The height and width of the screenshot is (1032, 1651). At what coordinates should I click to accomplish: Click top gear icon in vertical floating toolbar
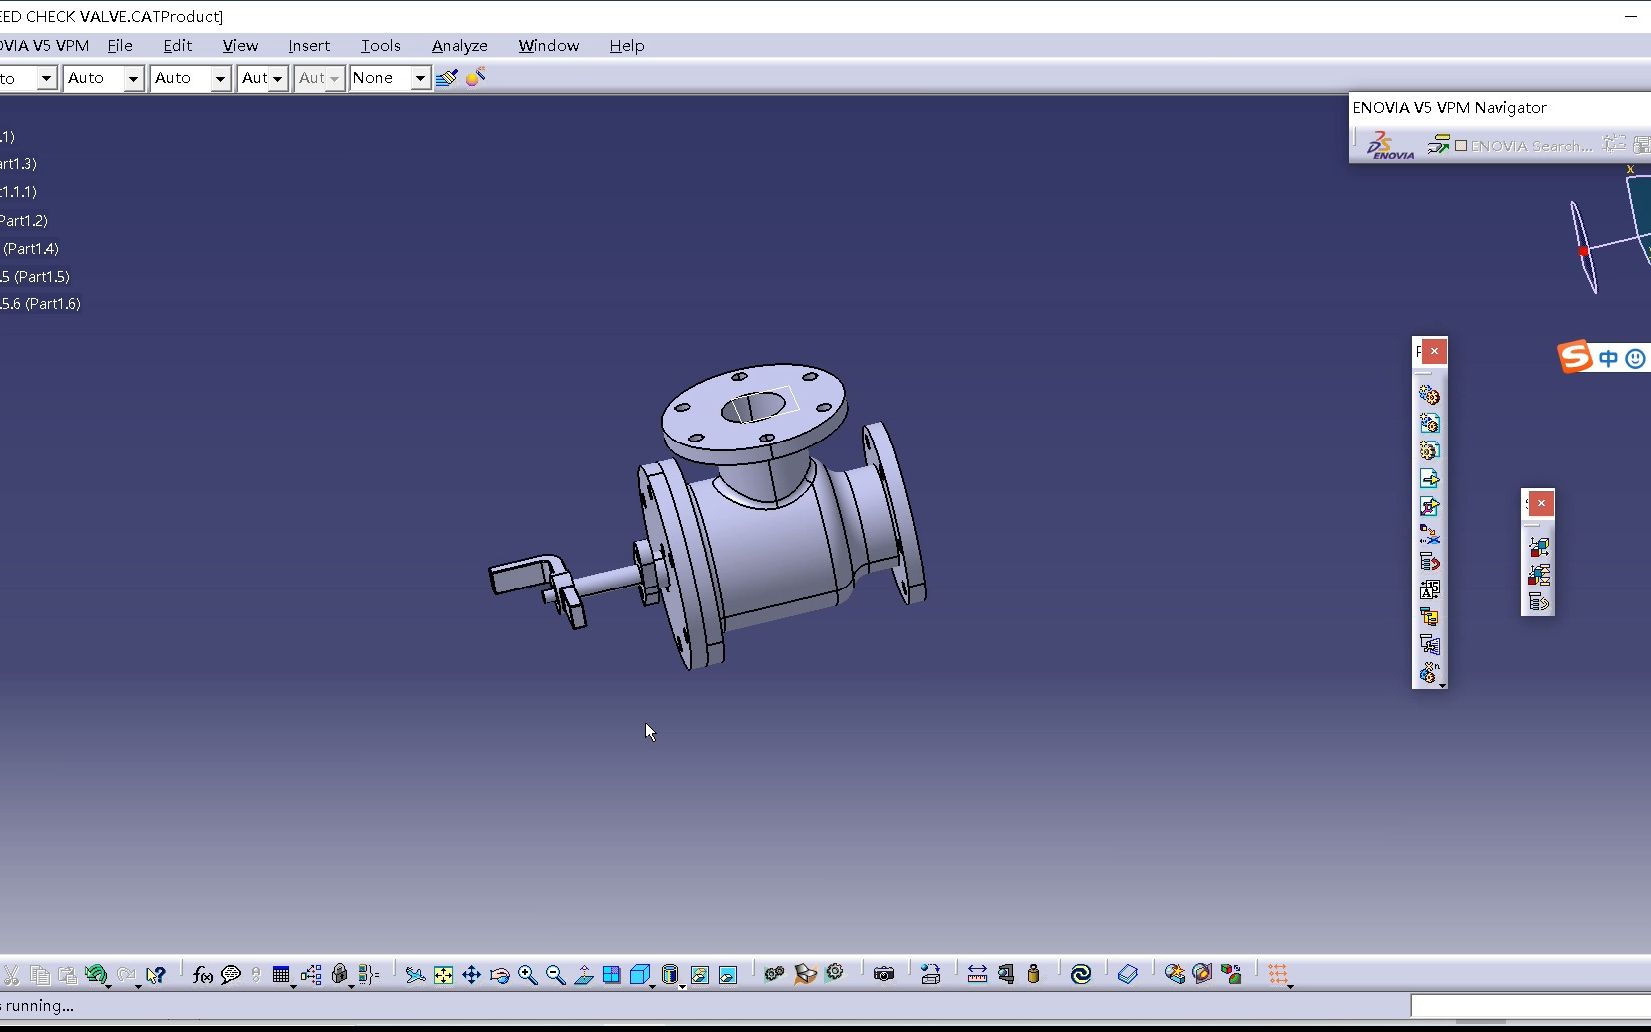[x=1430, y=396]
